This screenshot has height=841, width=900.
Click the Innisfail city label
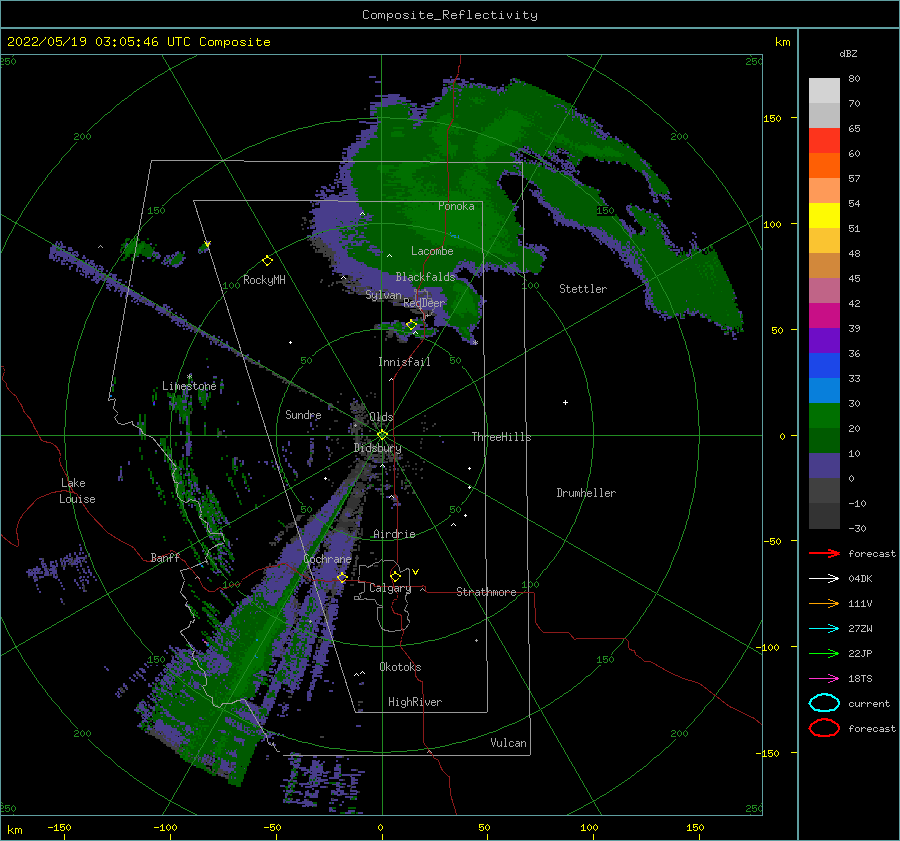pyautogui.click(x=404, y=362)
